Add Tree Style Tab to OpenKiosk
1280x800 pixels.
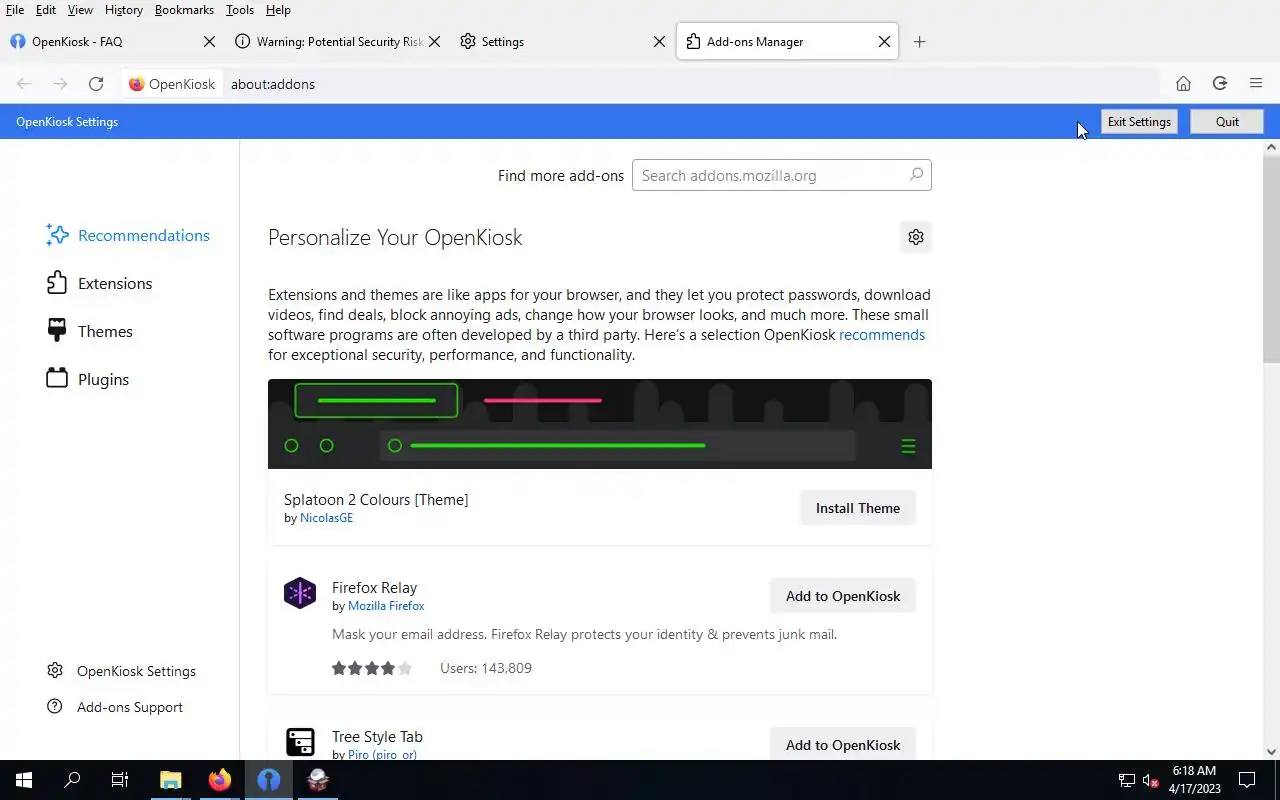tap(843, 745)
